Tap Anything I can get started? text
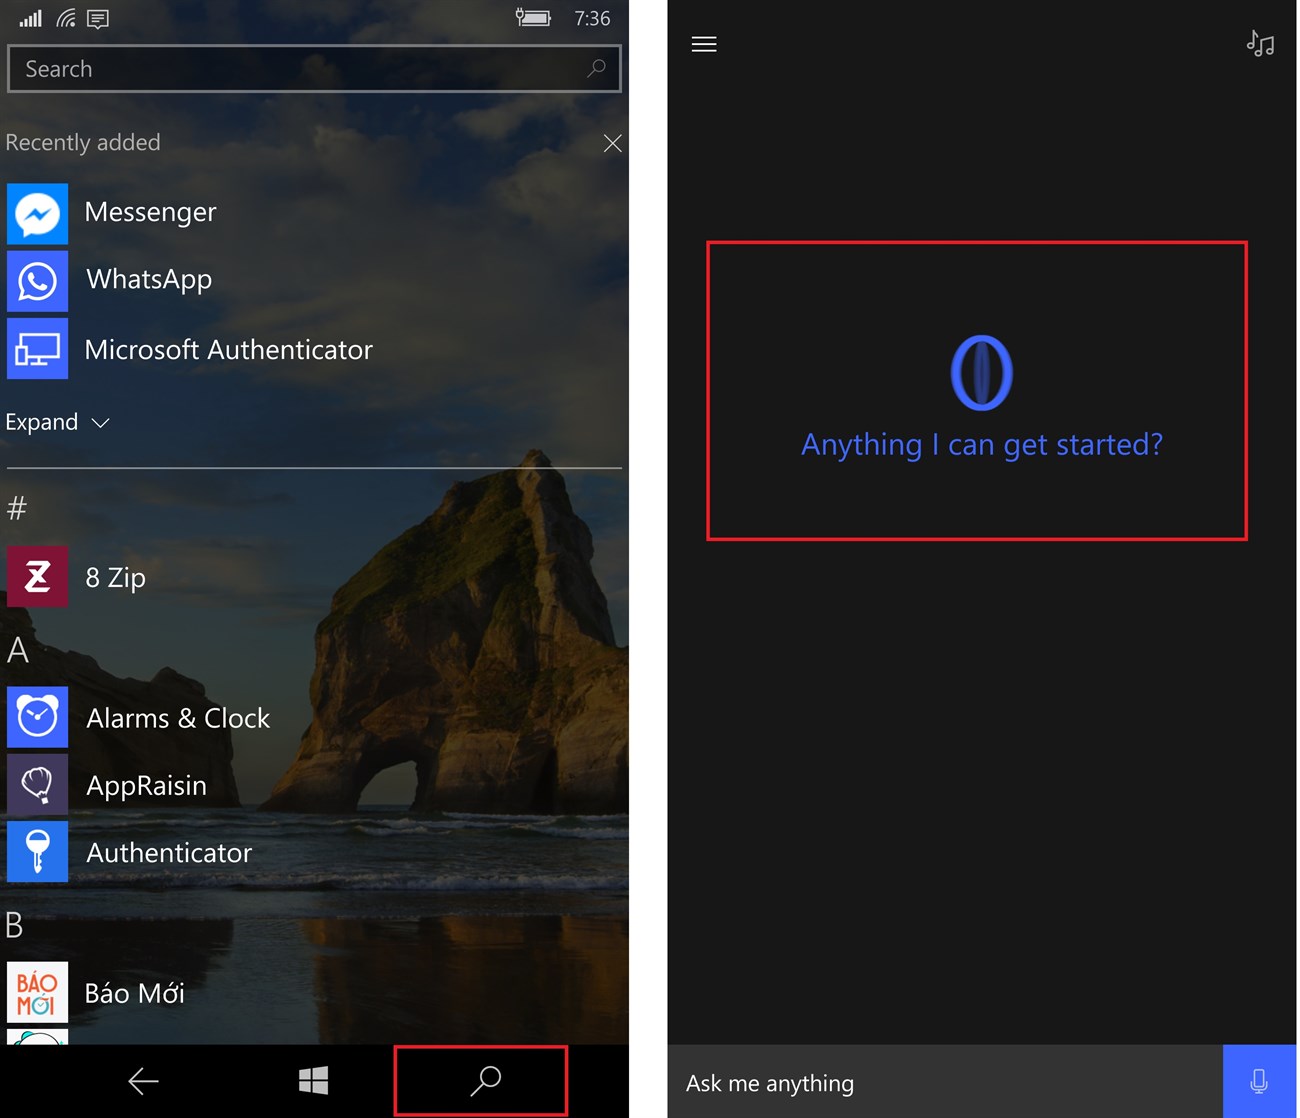1300x1118 pixels. click(x=982, y=444)
